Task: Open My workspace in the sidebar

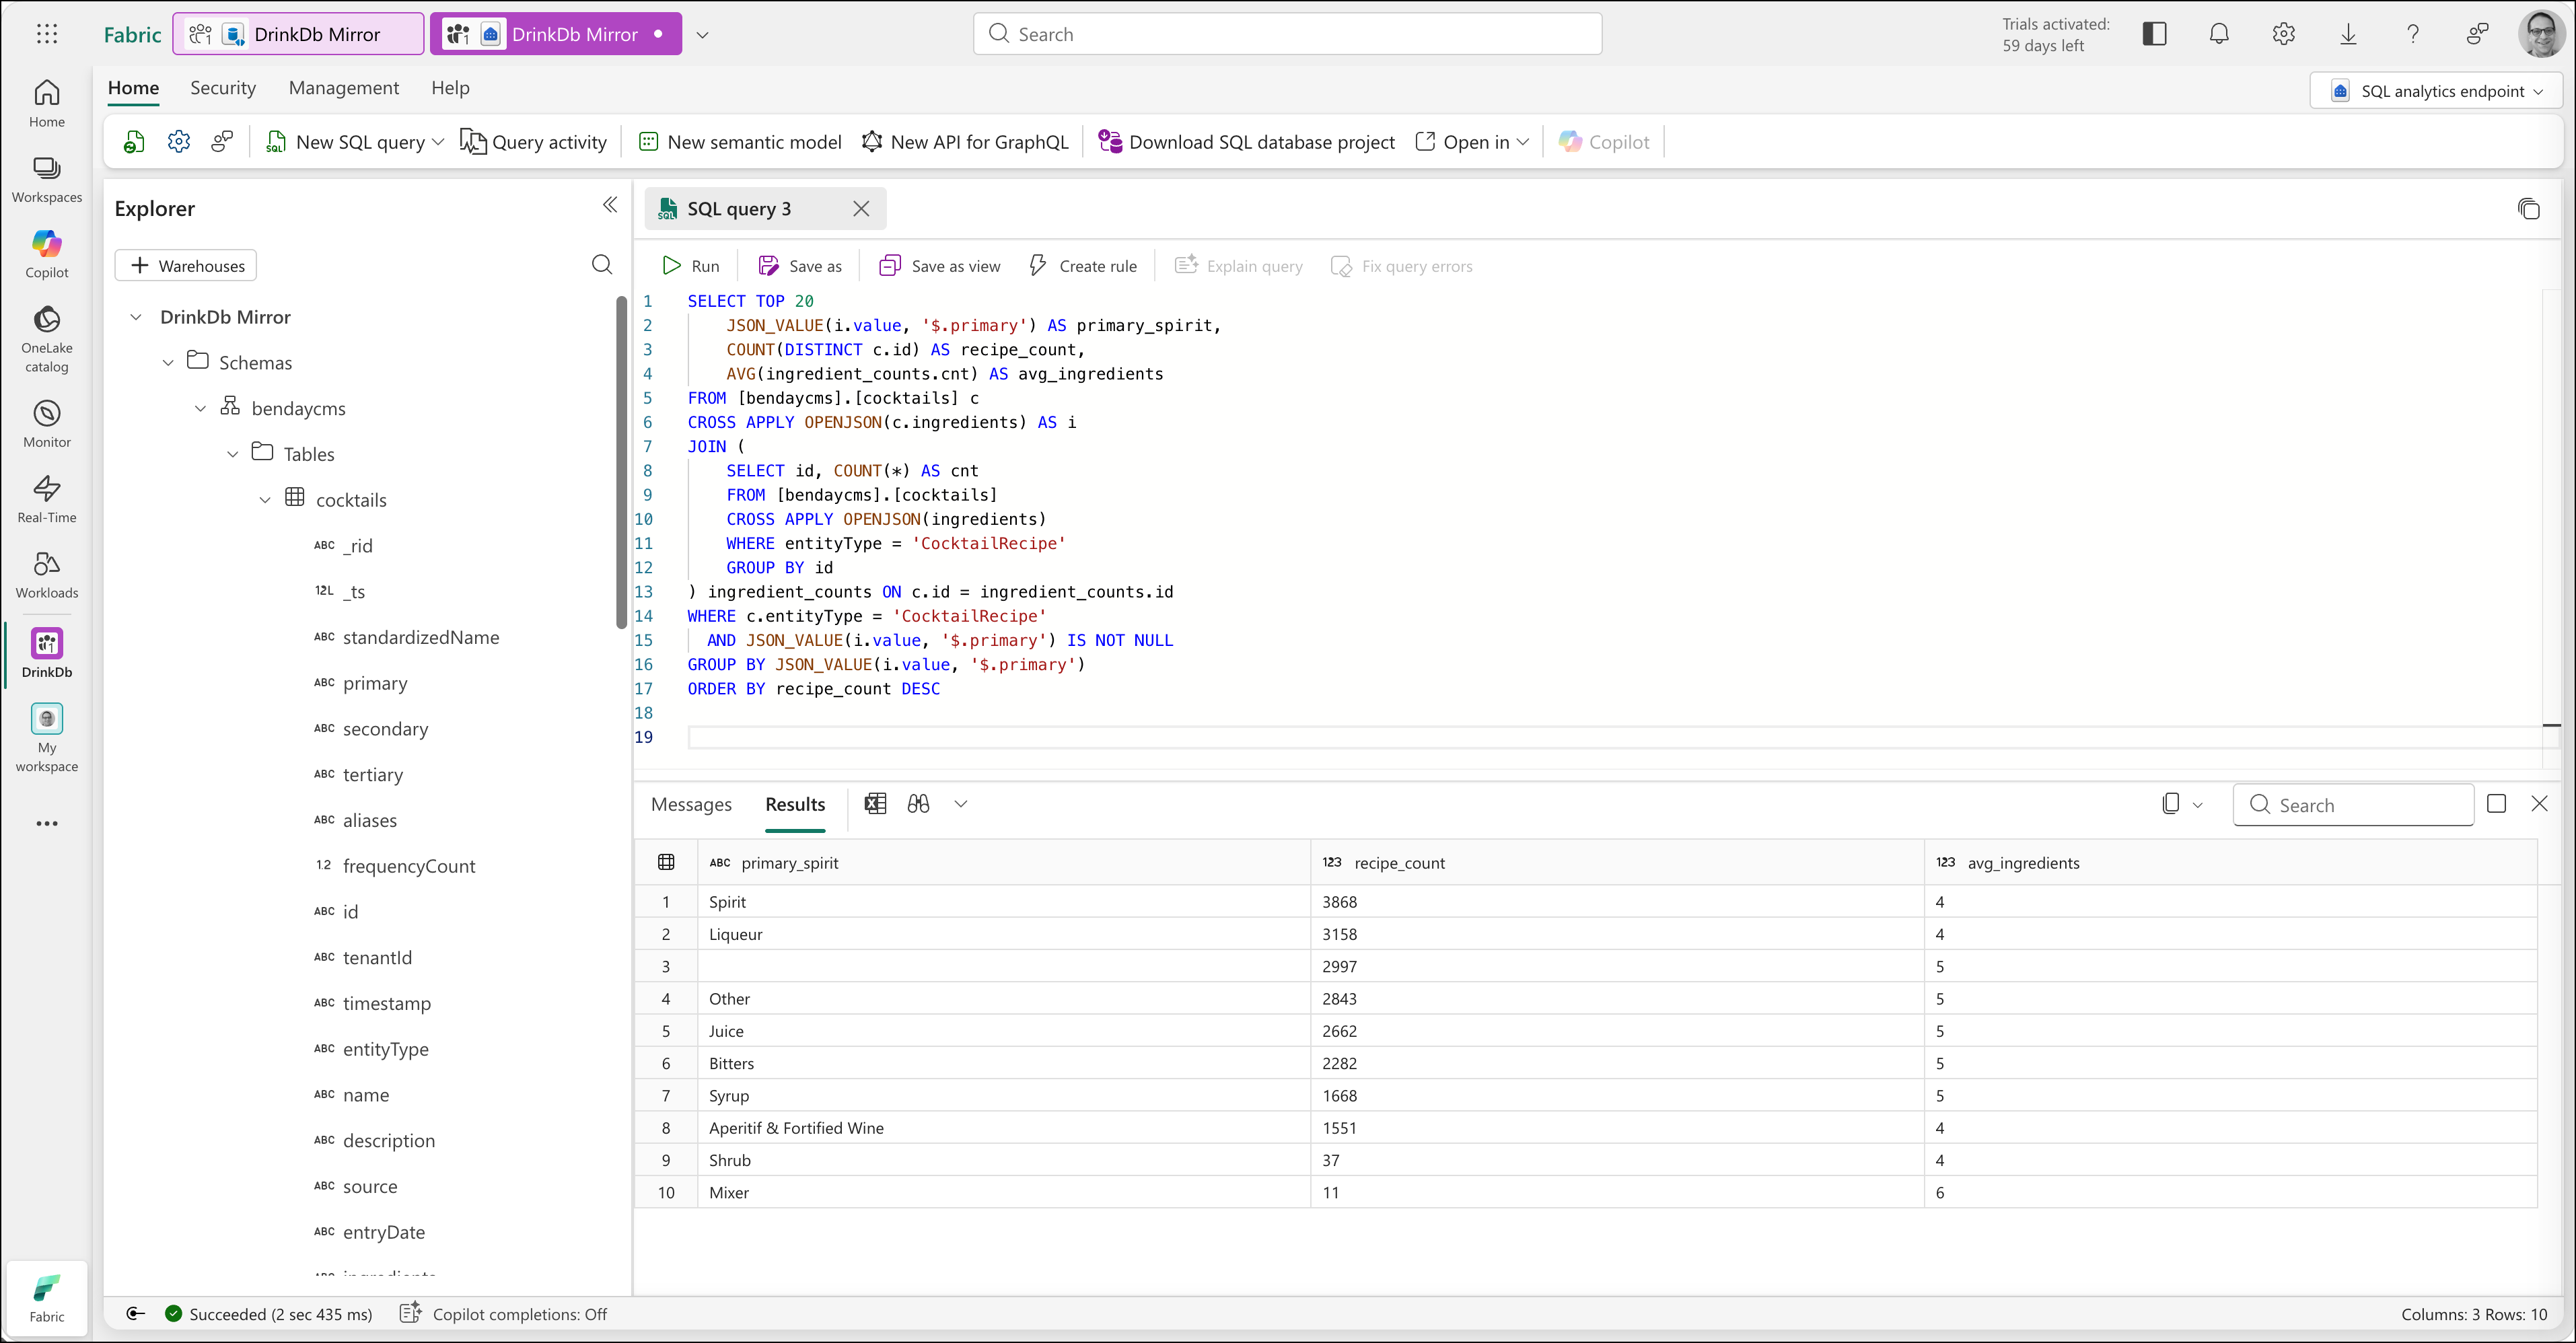Action: pos(47,738)
